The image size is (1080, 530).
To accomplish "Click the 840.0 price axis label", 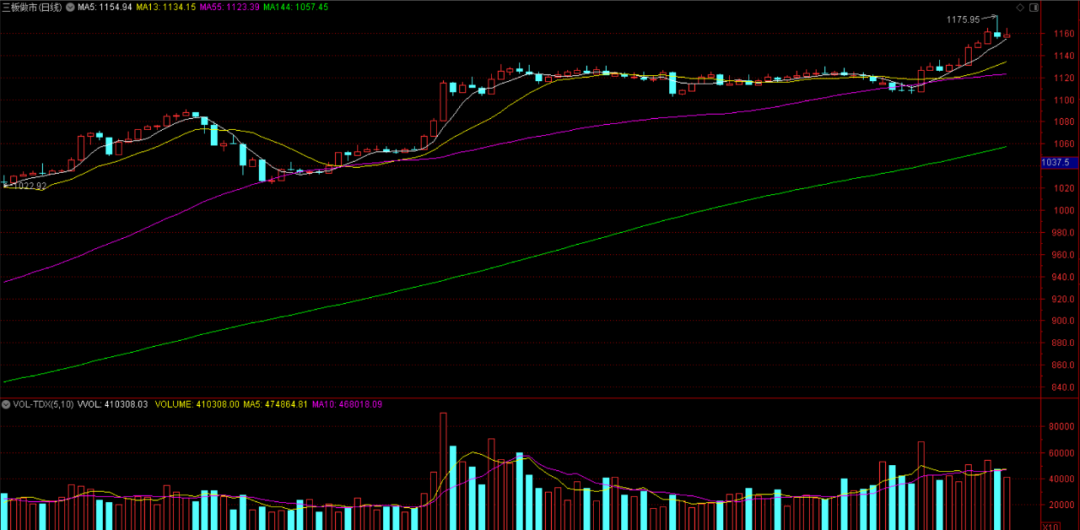I will [1062, 388].
